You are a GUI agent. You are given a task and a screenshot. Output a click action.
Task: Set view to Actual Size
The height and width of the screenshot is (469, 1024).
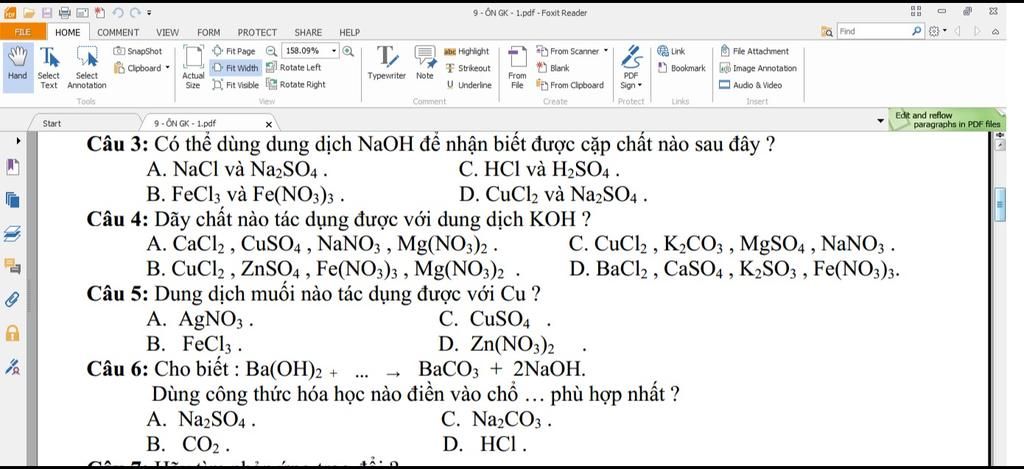(x=193, y=67)
